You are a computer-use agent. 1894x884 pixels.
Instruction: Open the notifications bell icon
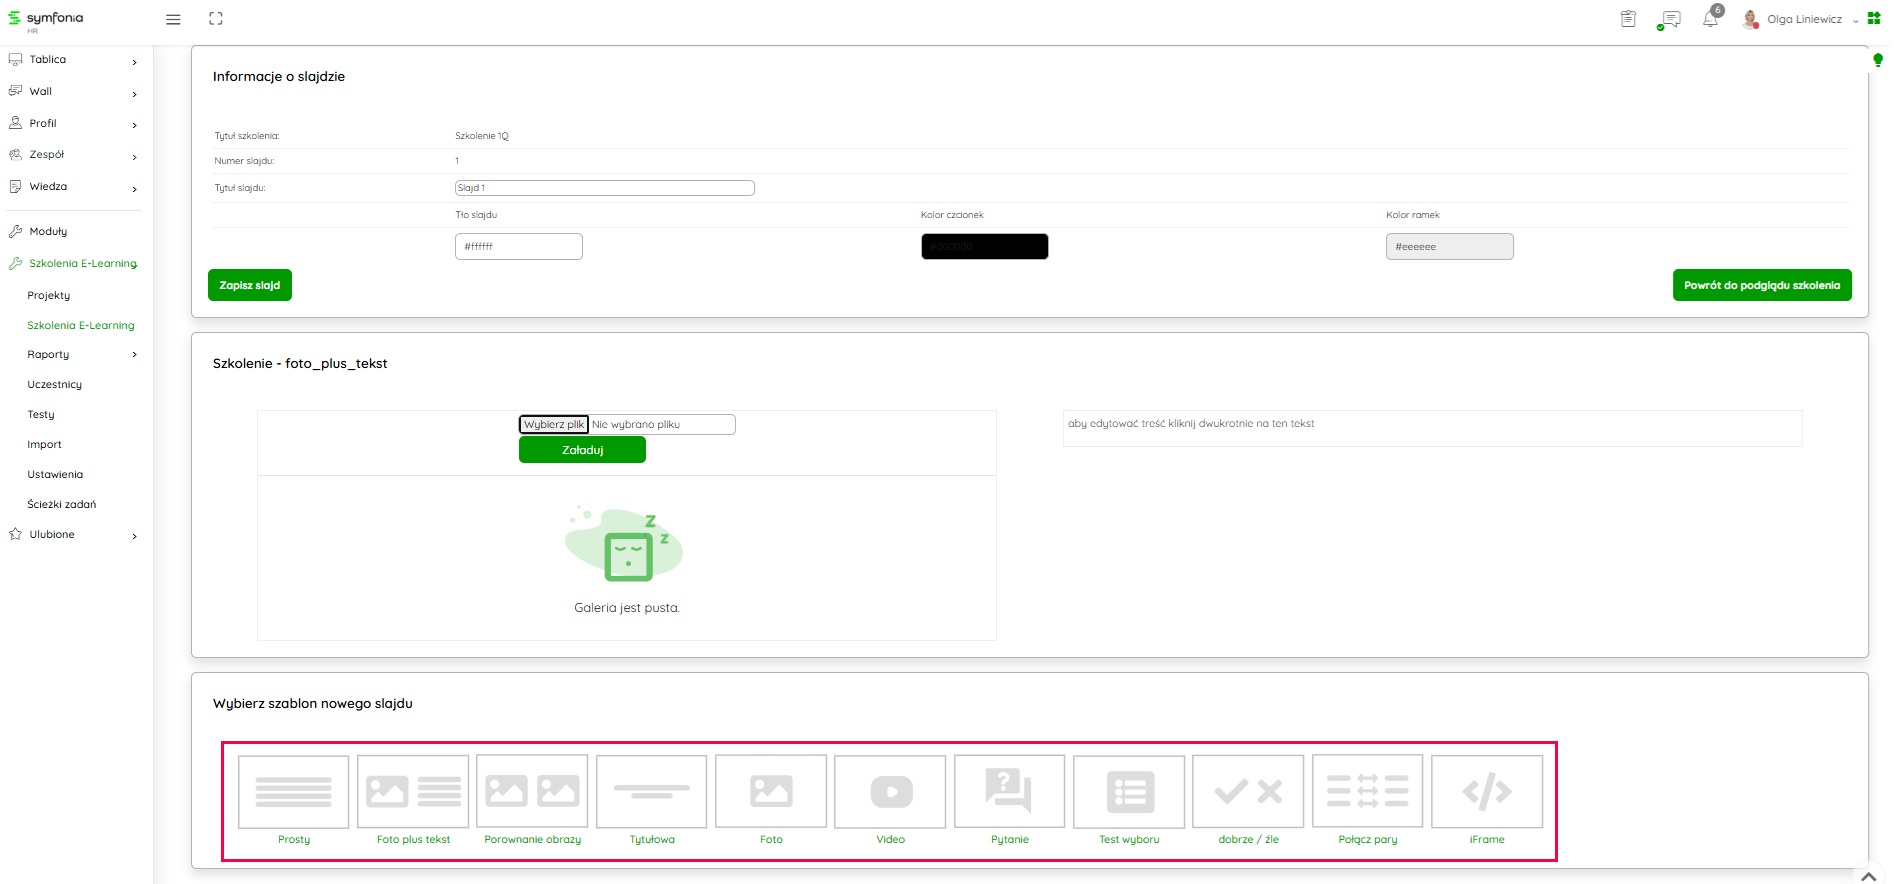[x=1710, y=20]
